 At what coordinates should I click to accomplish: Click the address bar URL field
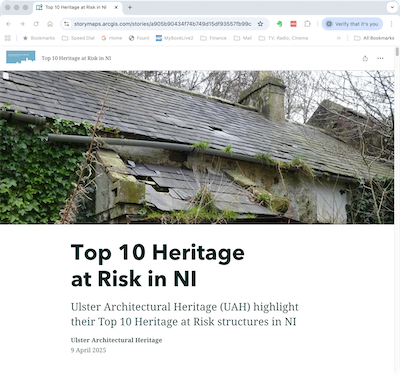point(162,24)
